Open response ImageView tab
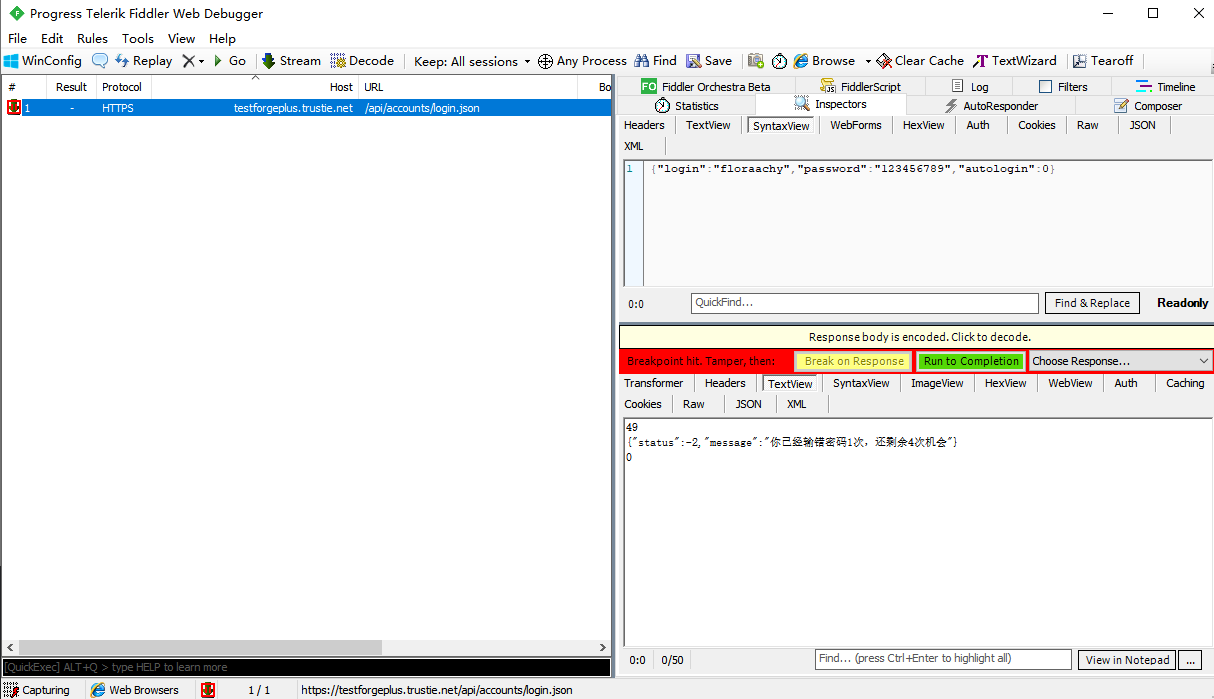 937,384
